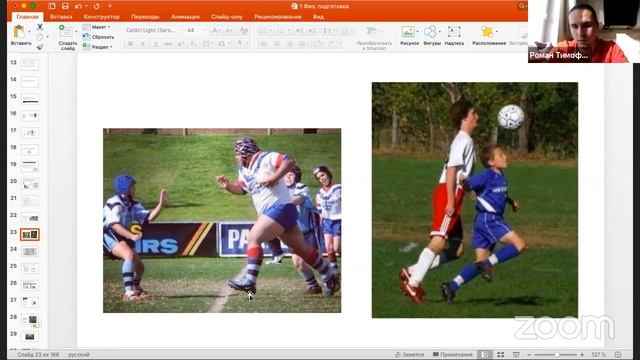Click the font color A swatch

tap(240, 43)
